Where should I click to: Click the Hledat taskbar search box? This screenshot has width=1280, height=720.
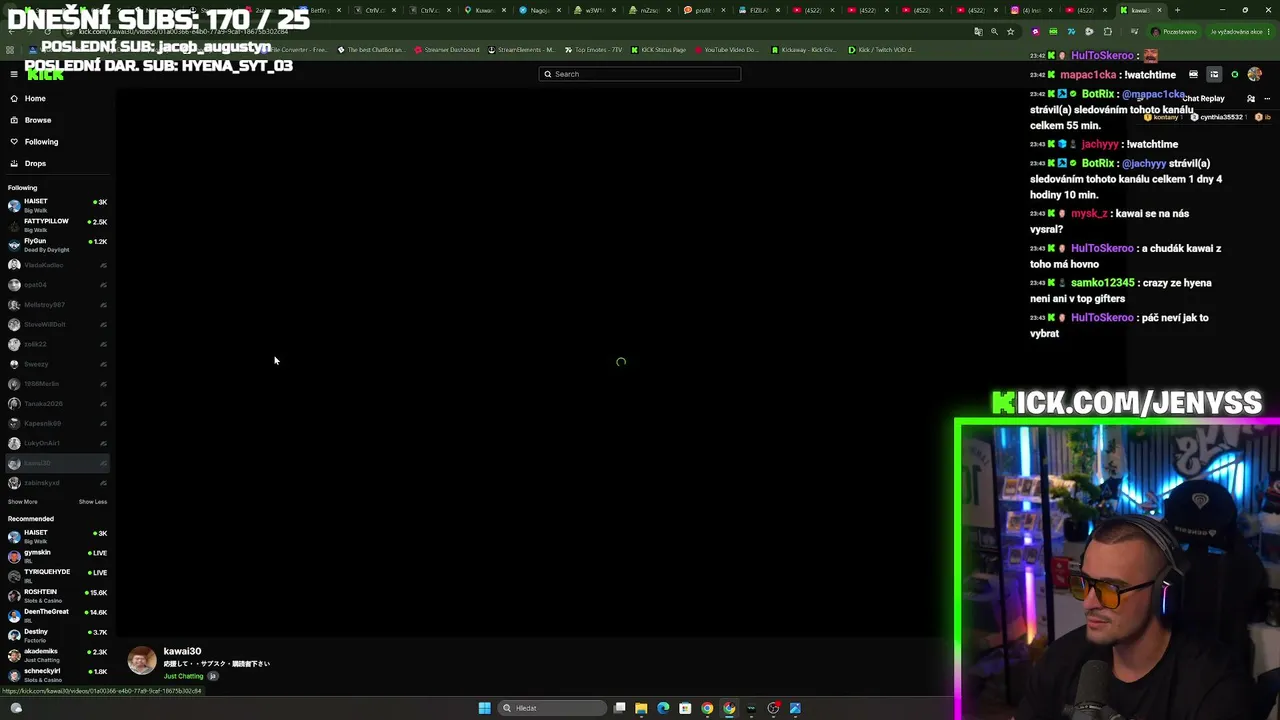click(553, 708)
